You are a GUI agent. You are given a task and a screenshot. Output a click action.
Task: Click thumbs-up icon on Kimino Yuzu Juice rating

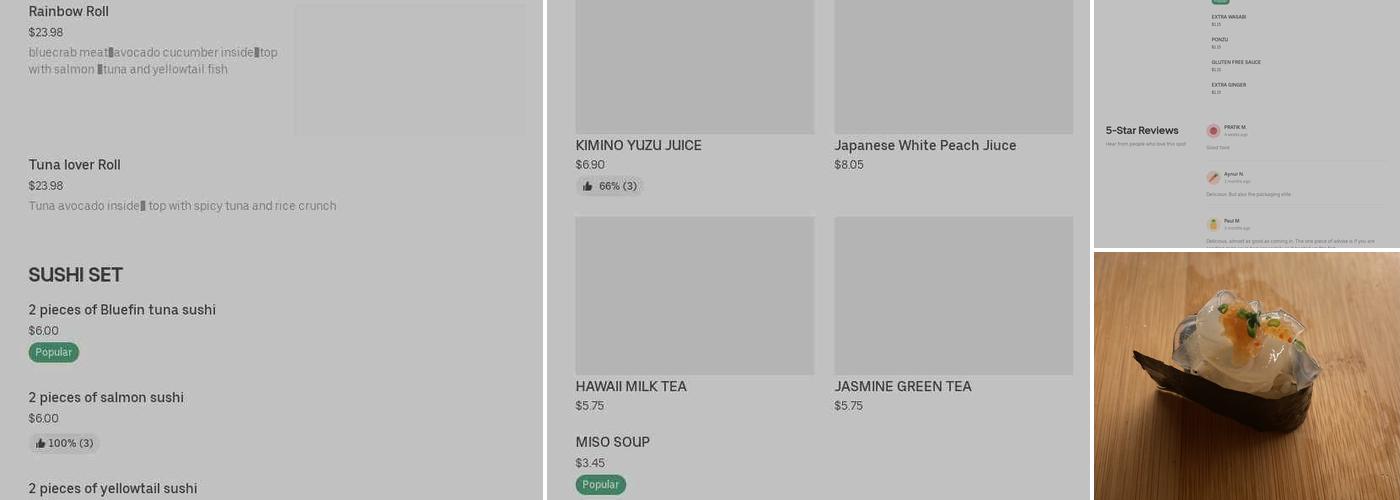[588, 186]
